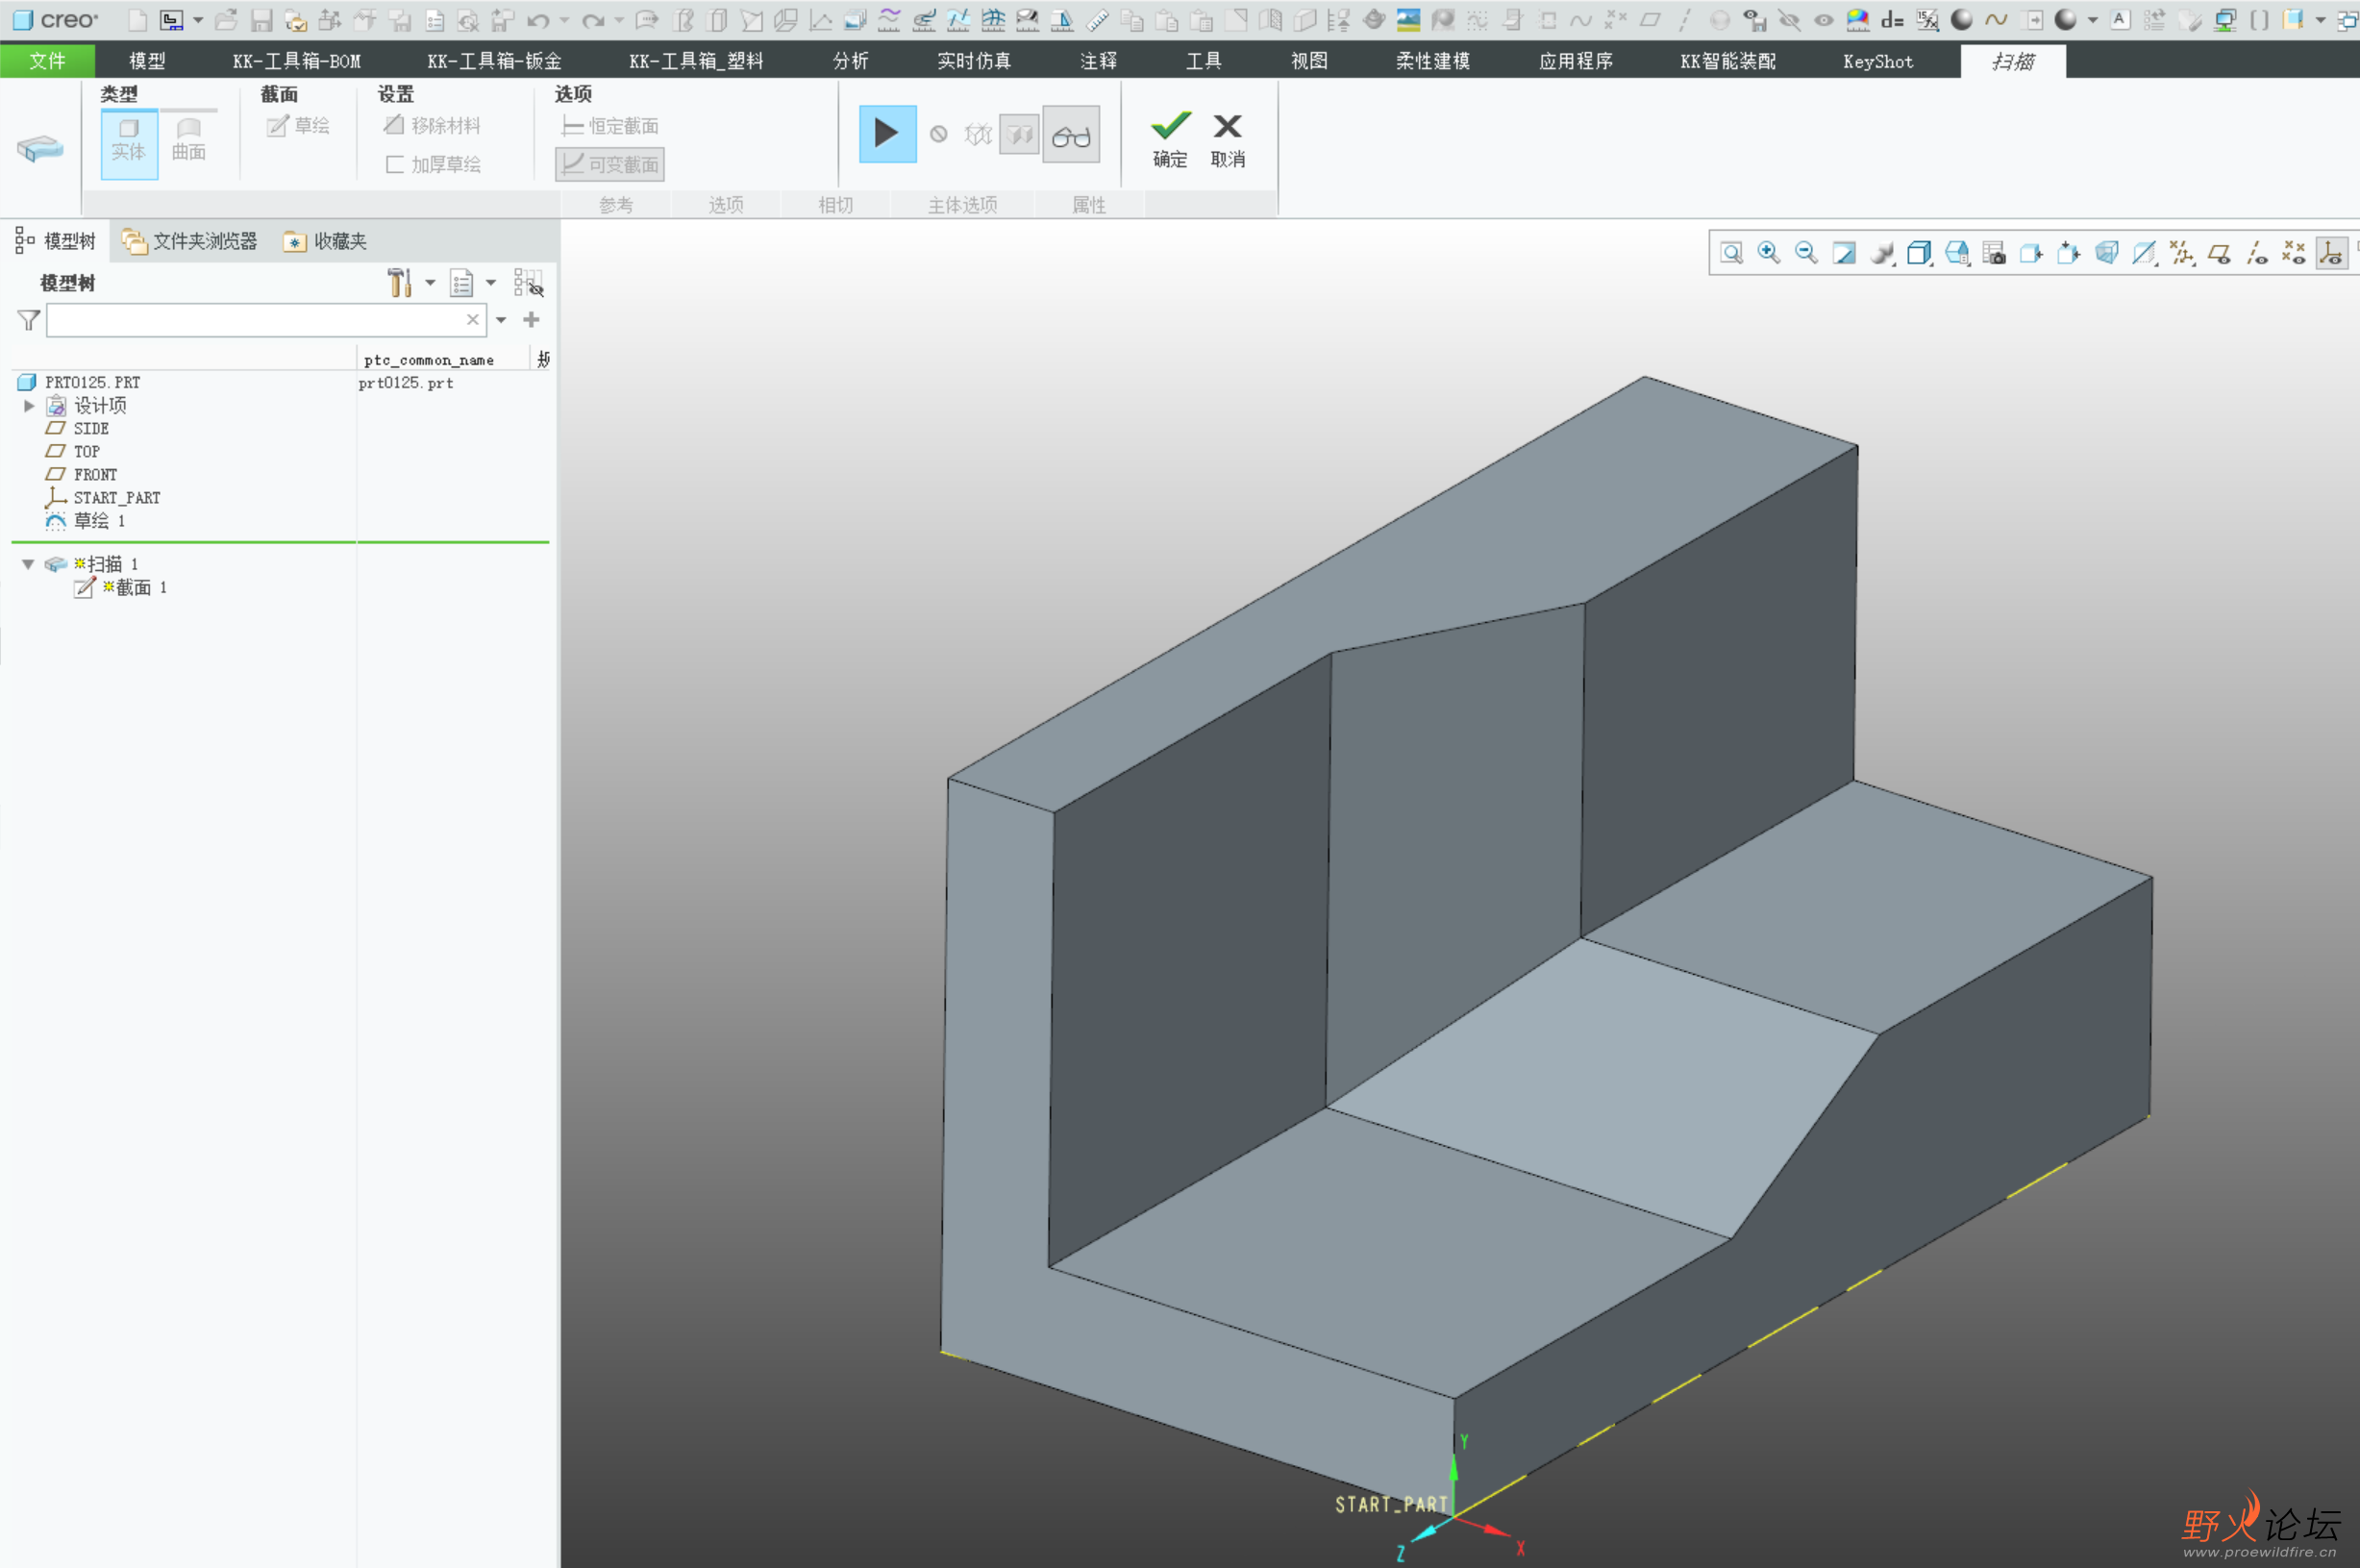Open the 文件夹浏览器 tab
The image size is (2360, 1568).
tap(189, 241)
